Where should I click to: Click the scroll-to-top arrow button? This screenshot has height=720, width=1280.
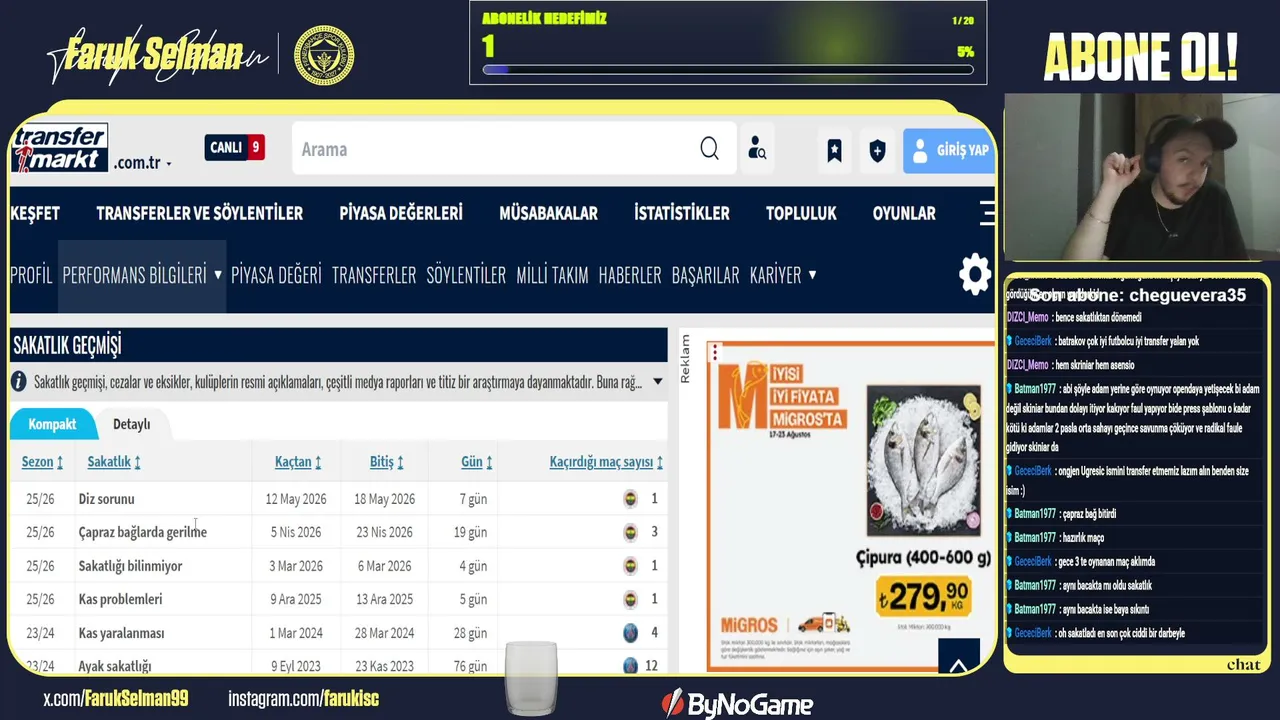click(958, 657)
